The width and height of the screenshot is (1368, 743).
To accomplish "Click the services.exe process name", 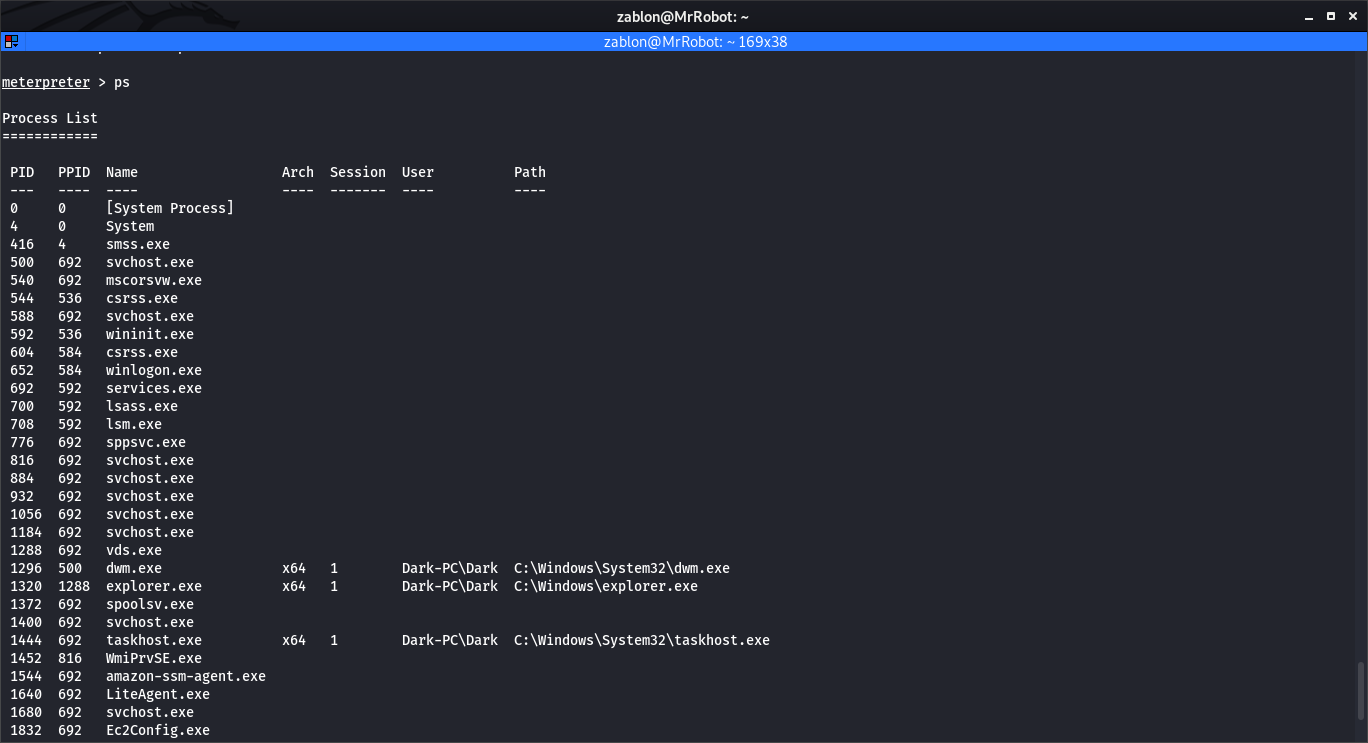I will pos(154,388).
